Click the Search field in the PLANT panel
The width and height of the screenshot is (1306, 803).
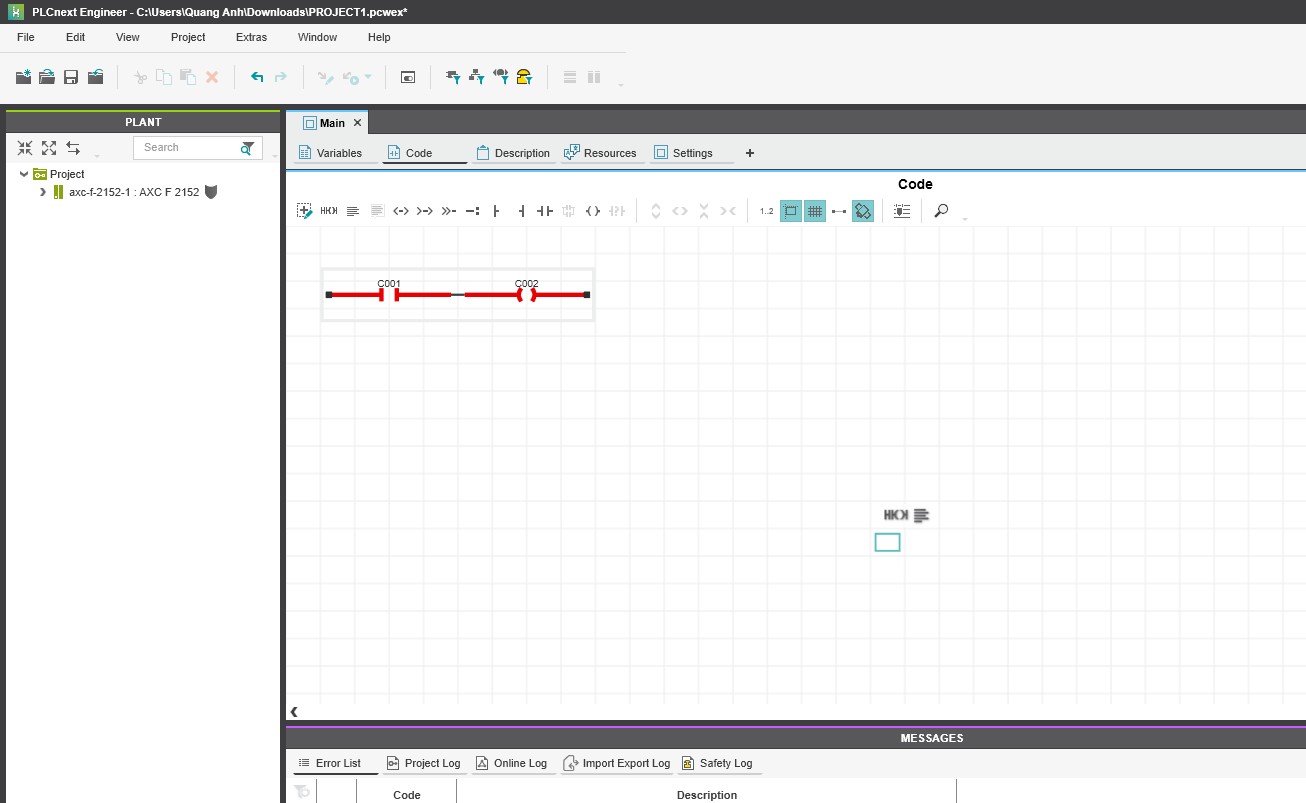(187, 148)
